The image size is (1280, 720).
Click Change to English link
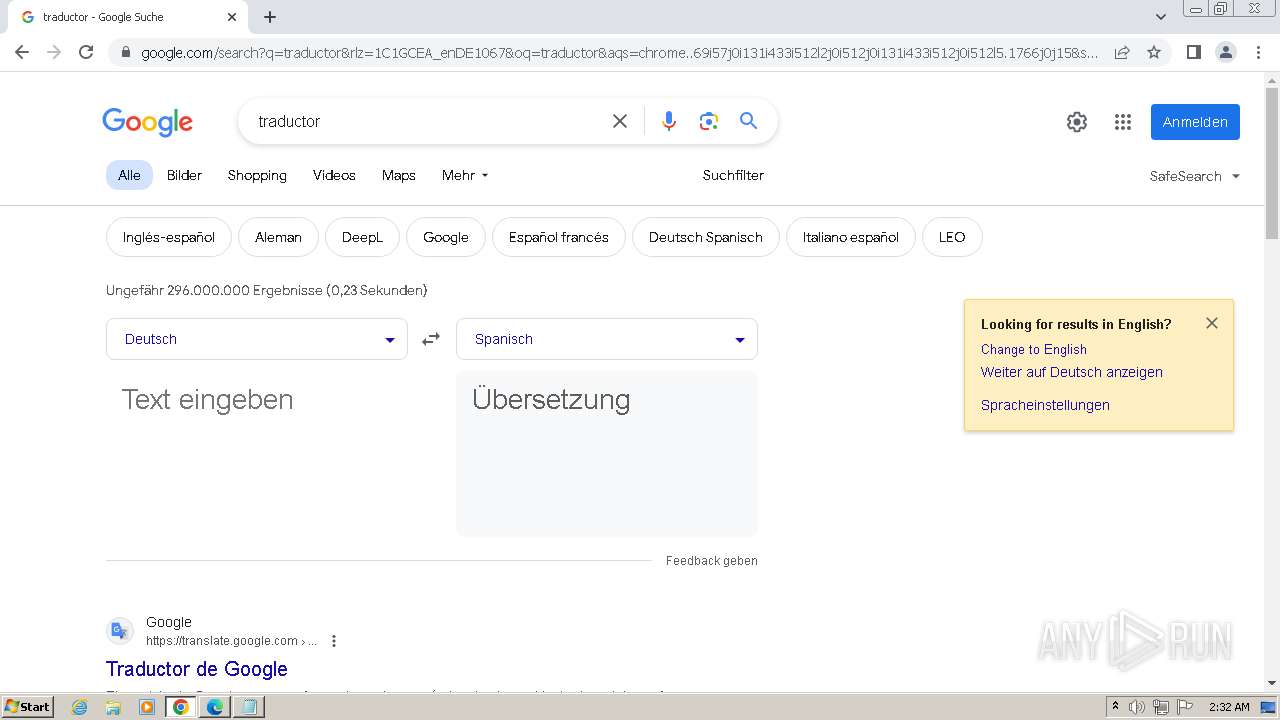tap(1033, 349)
